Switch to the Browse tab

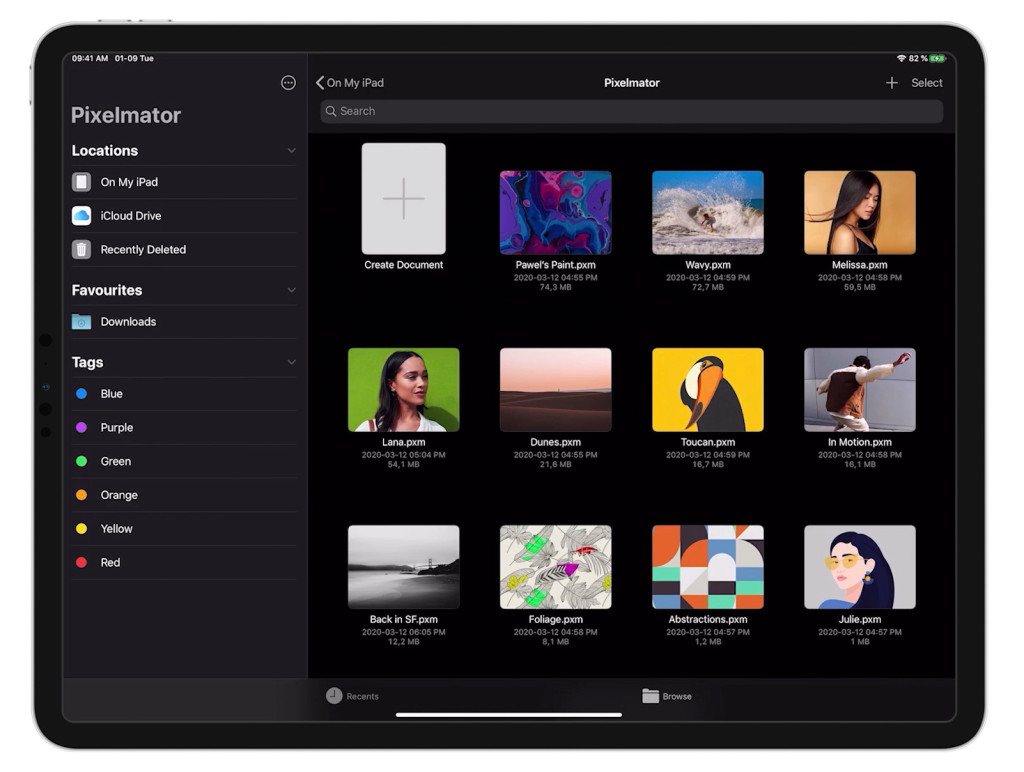click(666, 696)
